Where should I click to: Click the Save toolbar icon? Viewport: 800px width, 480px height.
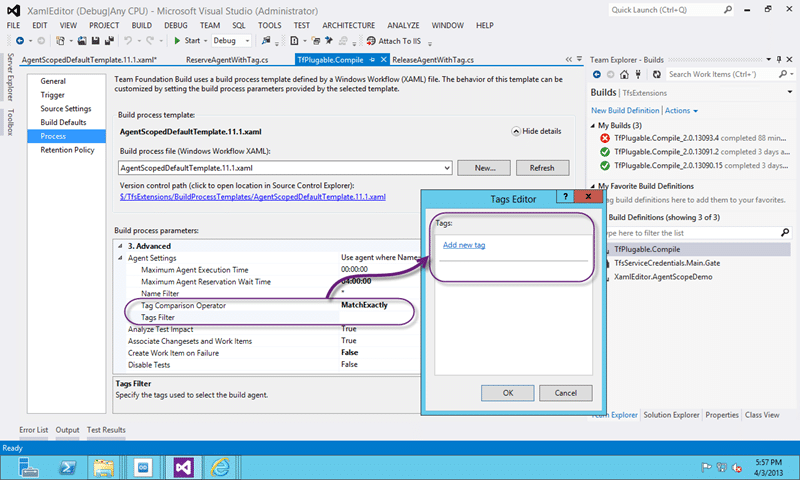[95, 41]
